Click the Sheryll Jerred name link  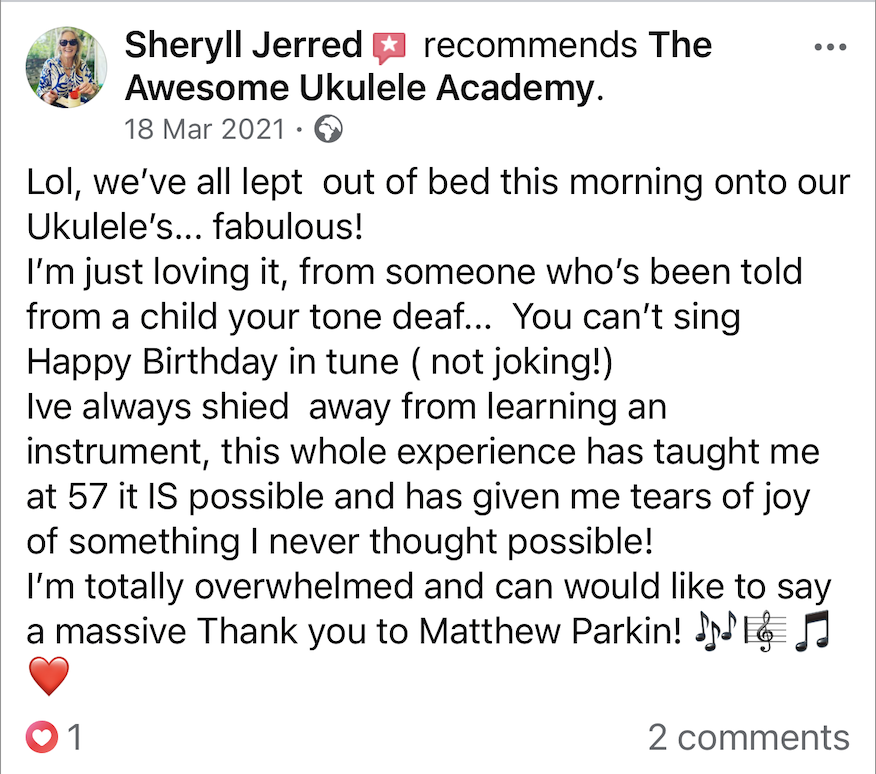tap(244, 45)
